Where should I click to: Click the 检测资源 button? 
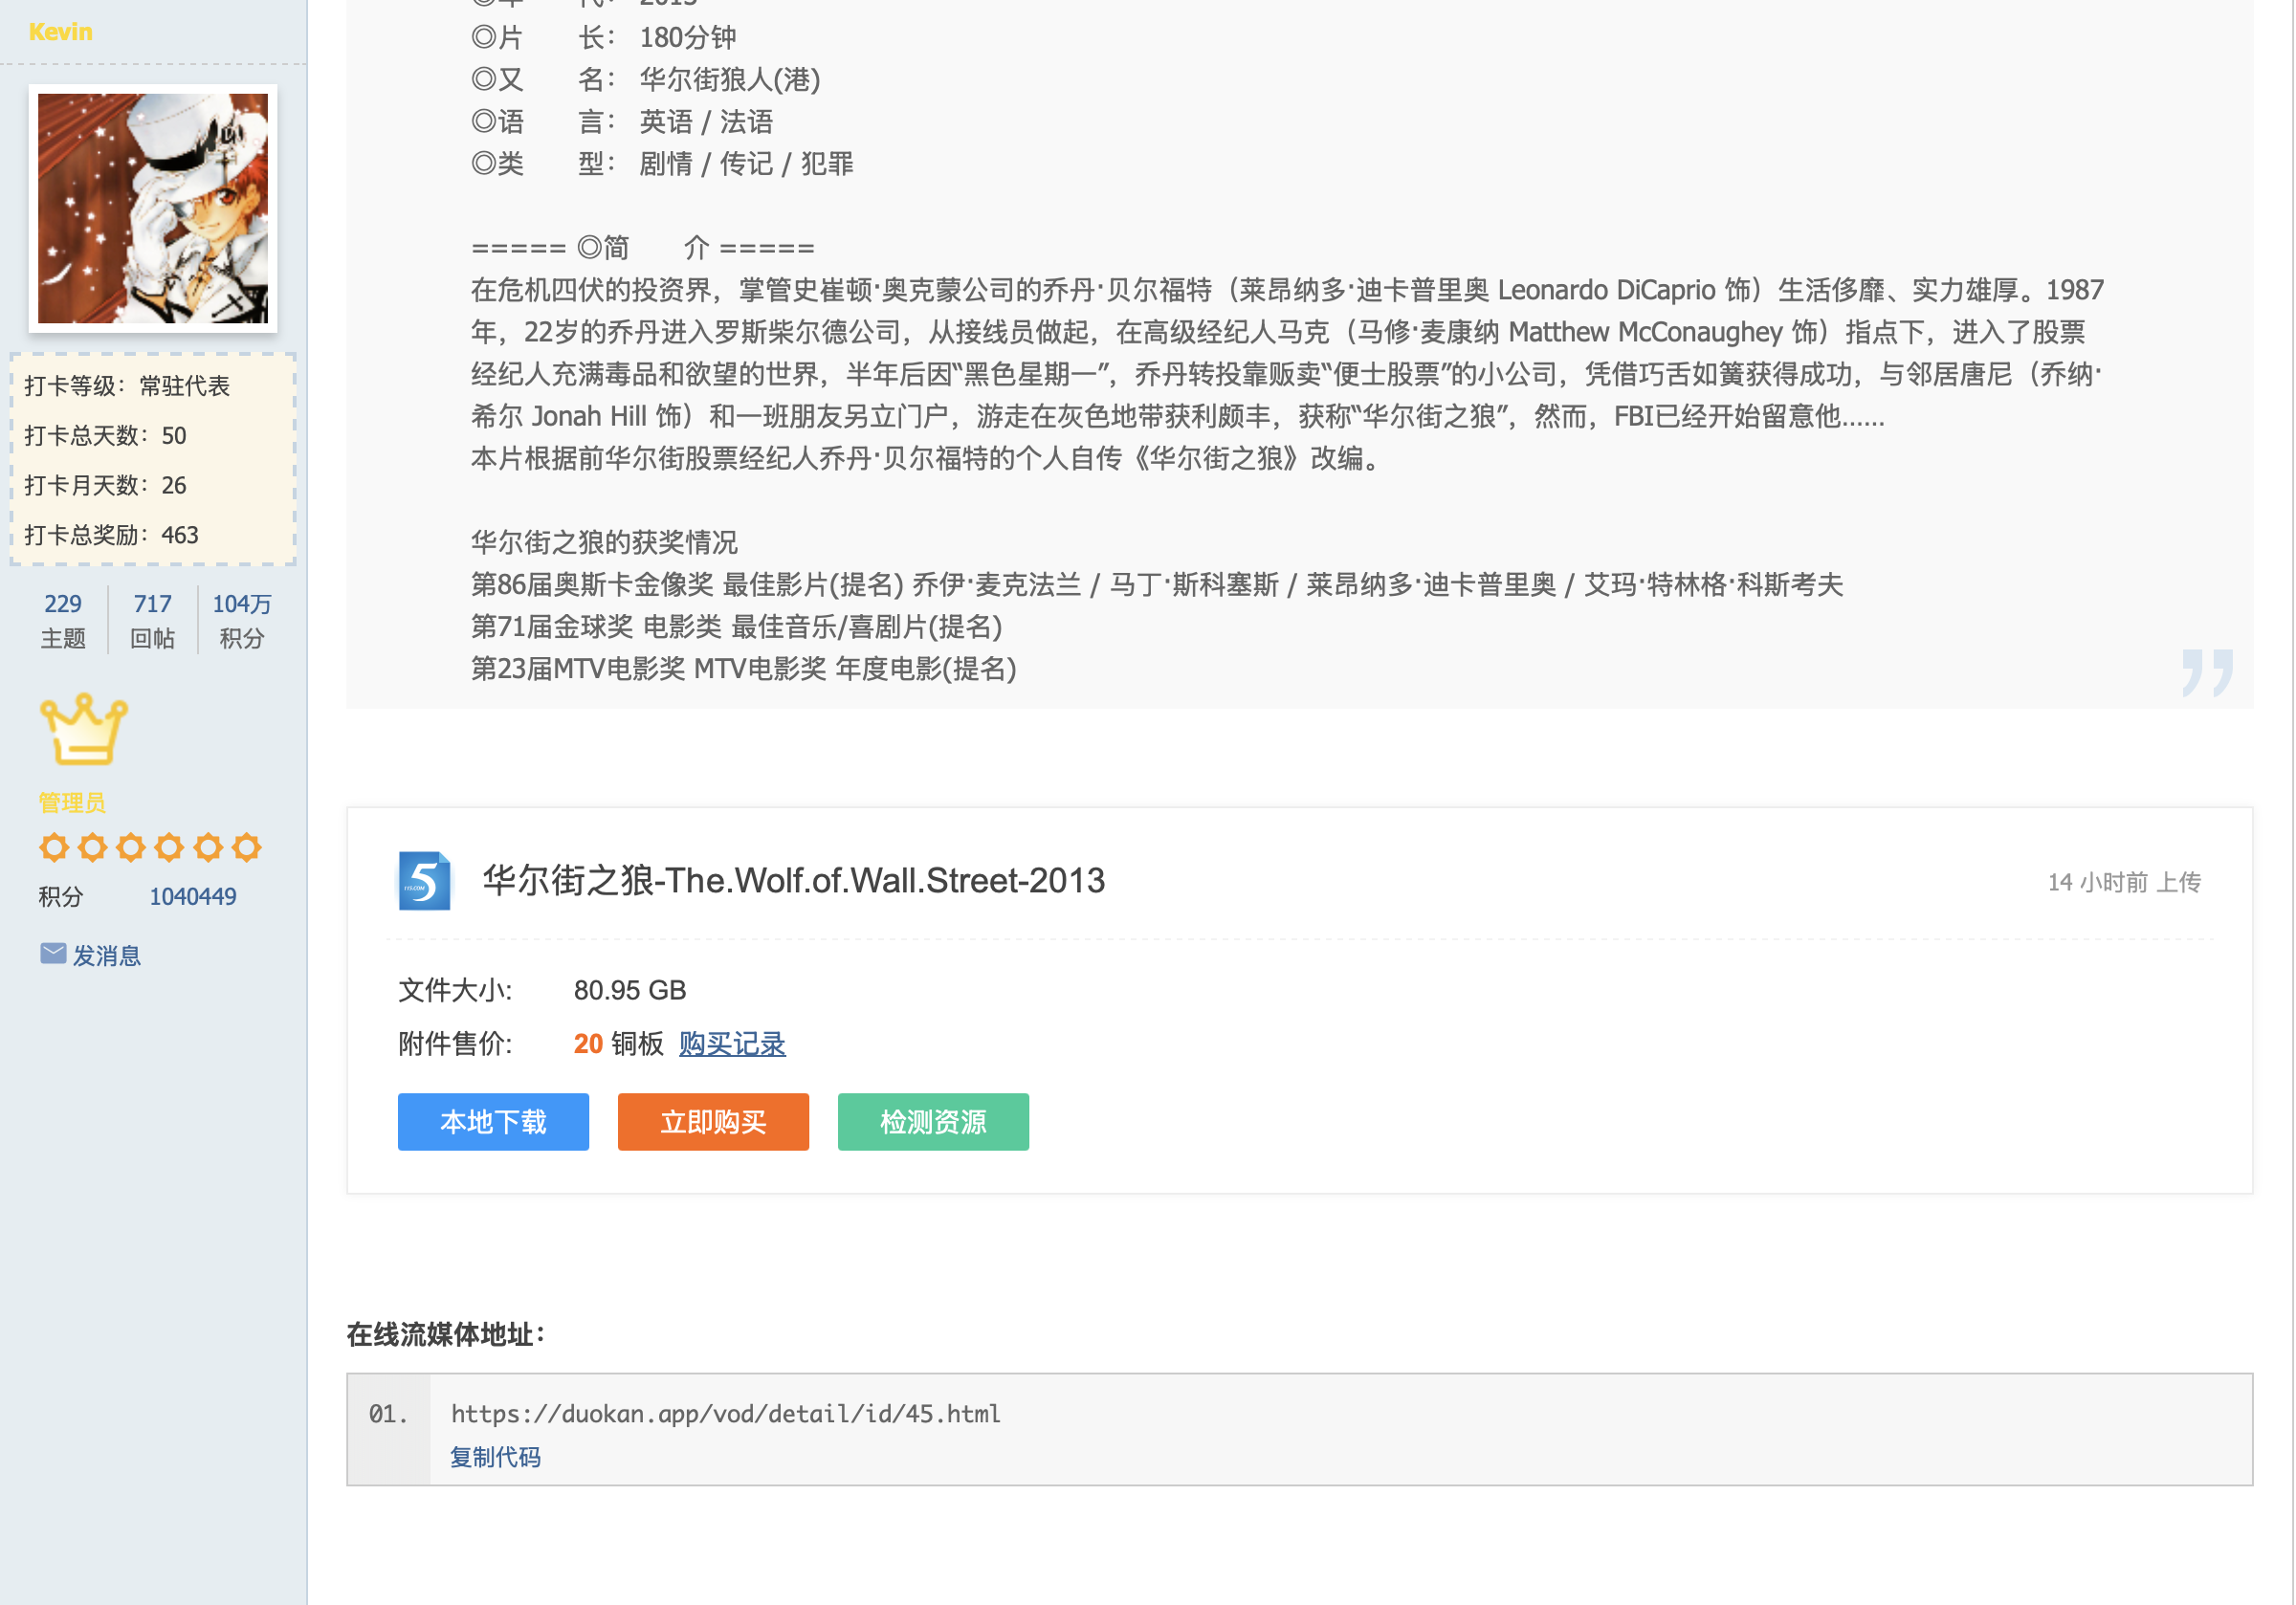pyautogui.click(x=933, y=1121)
